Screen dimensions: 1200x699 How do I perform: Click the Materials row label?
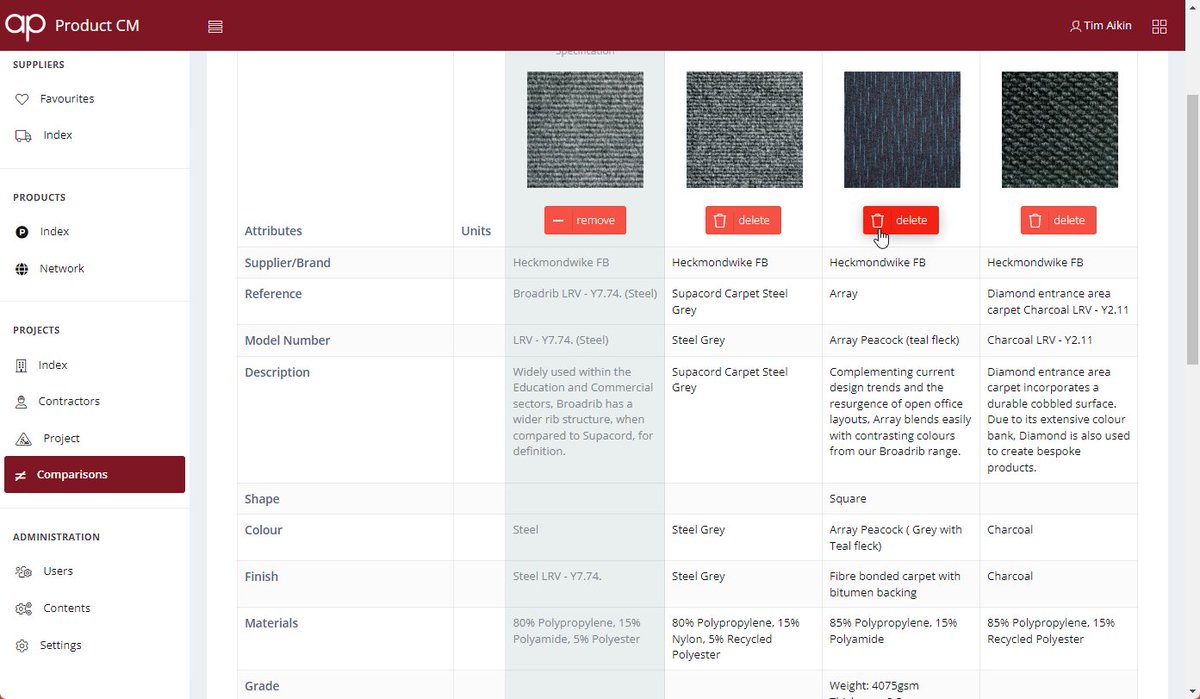pyautogui.click(x=272, y=623)
